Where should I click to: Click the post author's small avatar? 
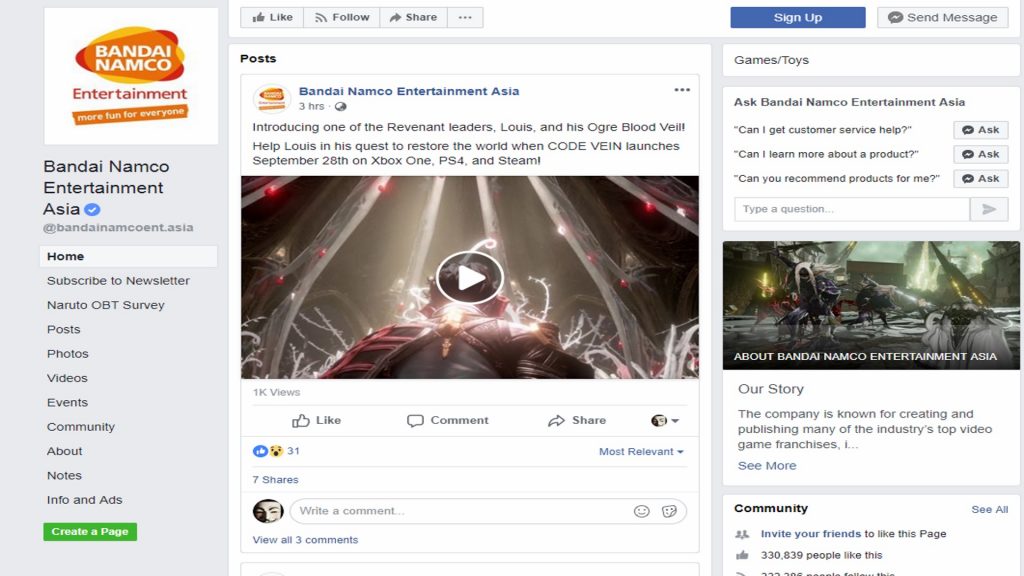(x=272, y=99)
